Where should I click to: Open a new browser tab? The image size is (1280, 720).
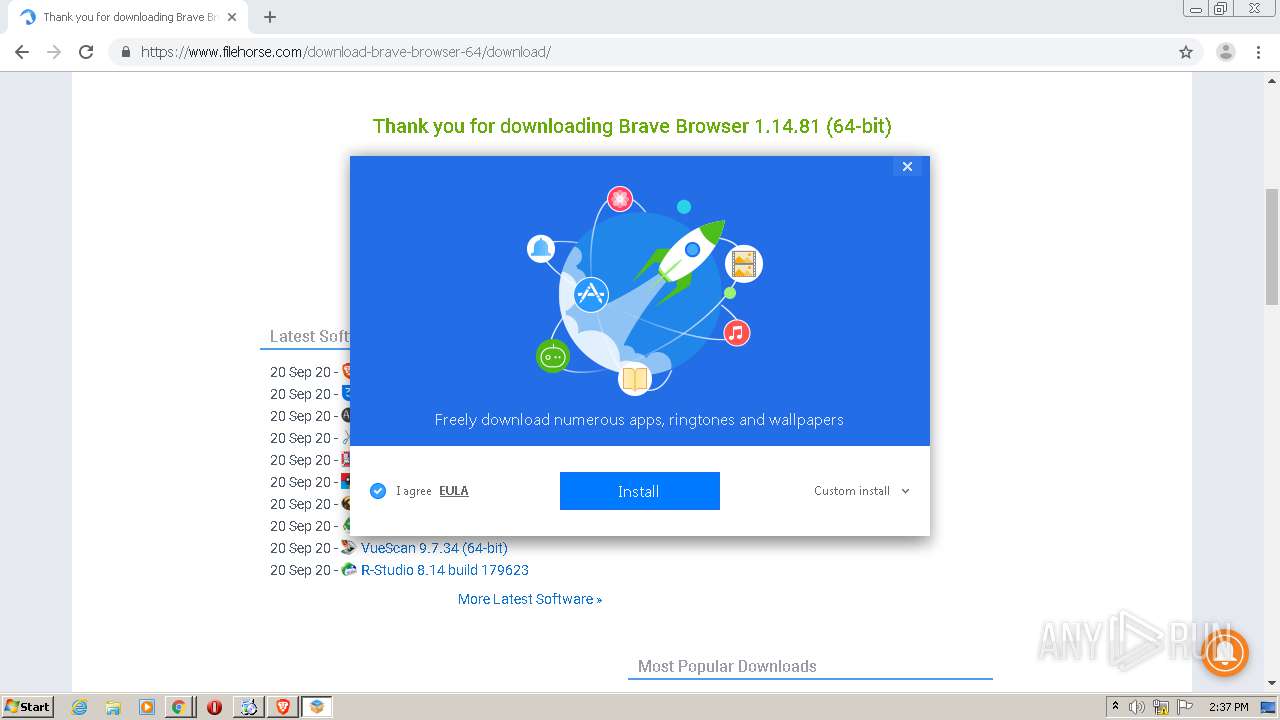coord(269,17)
